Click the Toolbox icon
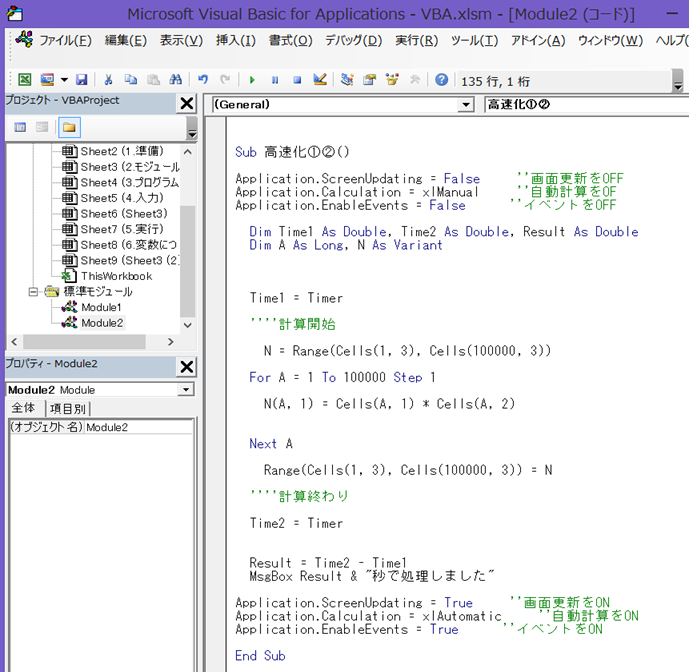 414,80
